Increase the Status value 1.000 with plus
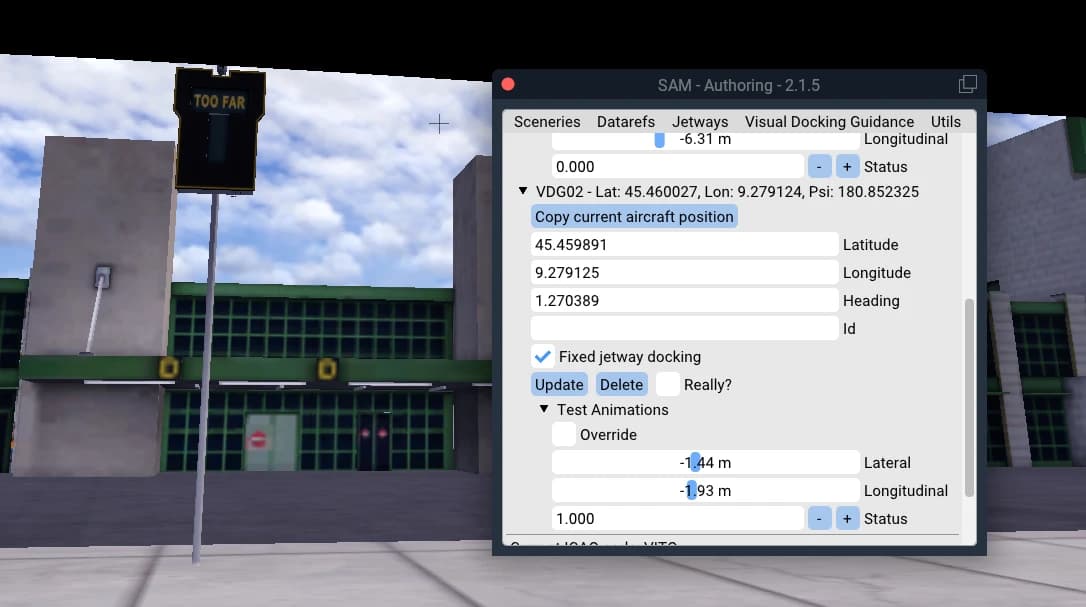Viewport: 1086px width, 607px height. pos(847,518)
